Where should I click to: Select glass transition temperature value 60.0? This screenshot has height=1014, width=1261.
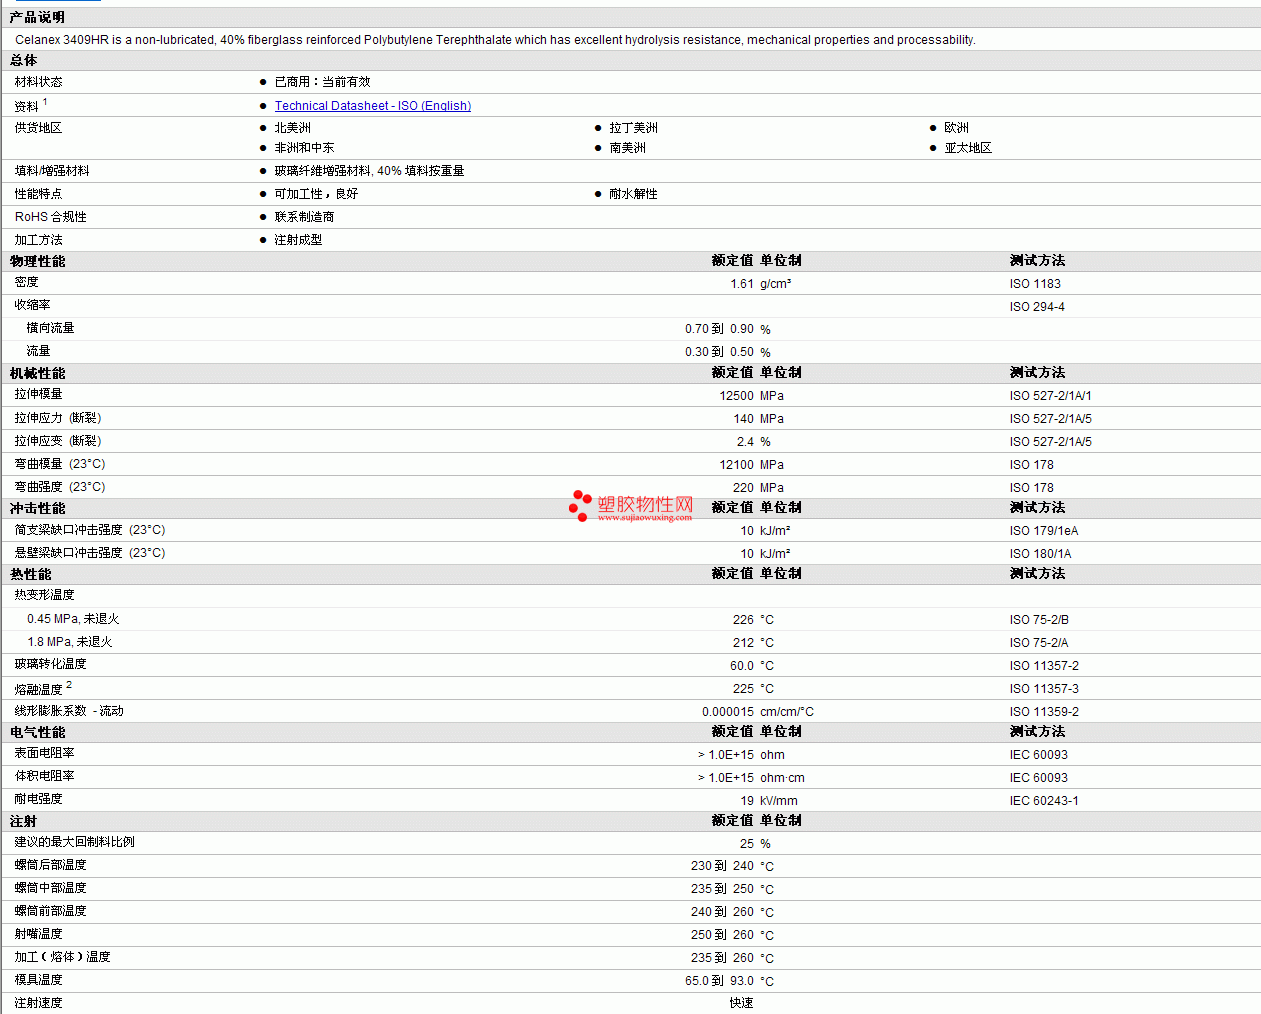click(x=742, y=666)
